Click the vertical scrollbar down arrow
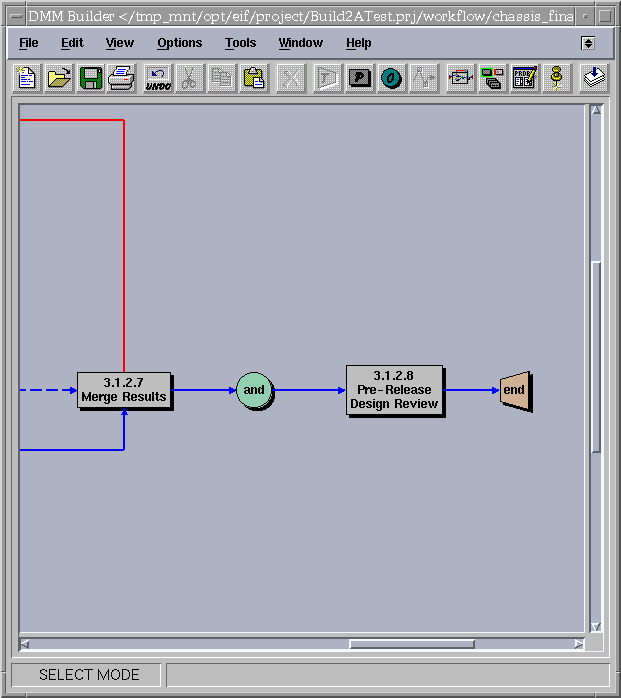 click(x=596, y=627)
